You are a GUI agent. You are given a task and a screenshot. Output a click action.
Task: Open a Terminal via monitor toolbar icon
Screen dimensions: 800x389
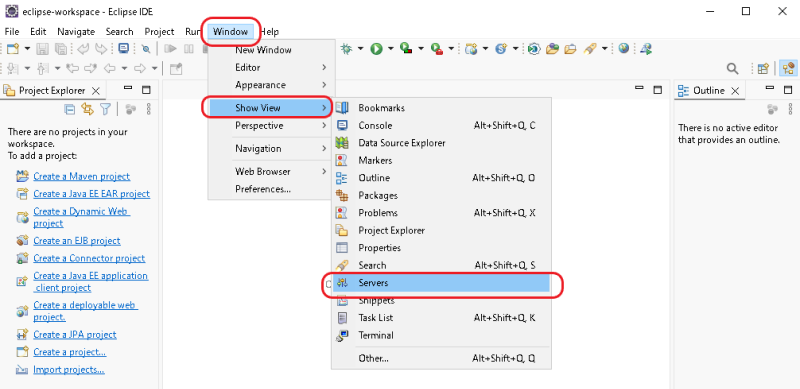(123, 48)
